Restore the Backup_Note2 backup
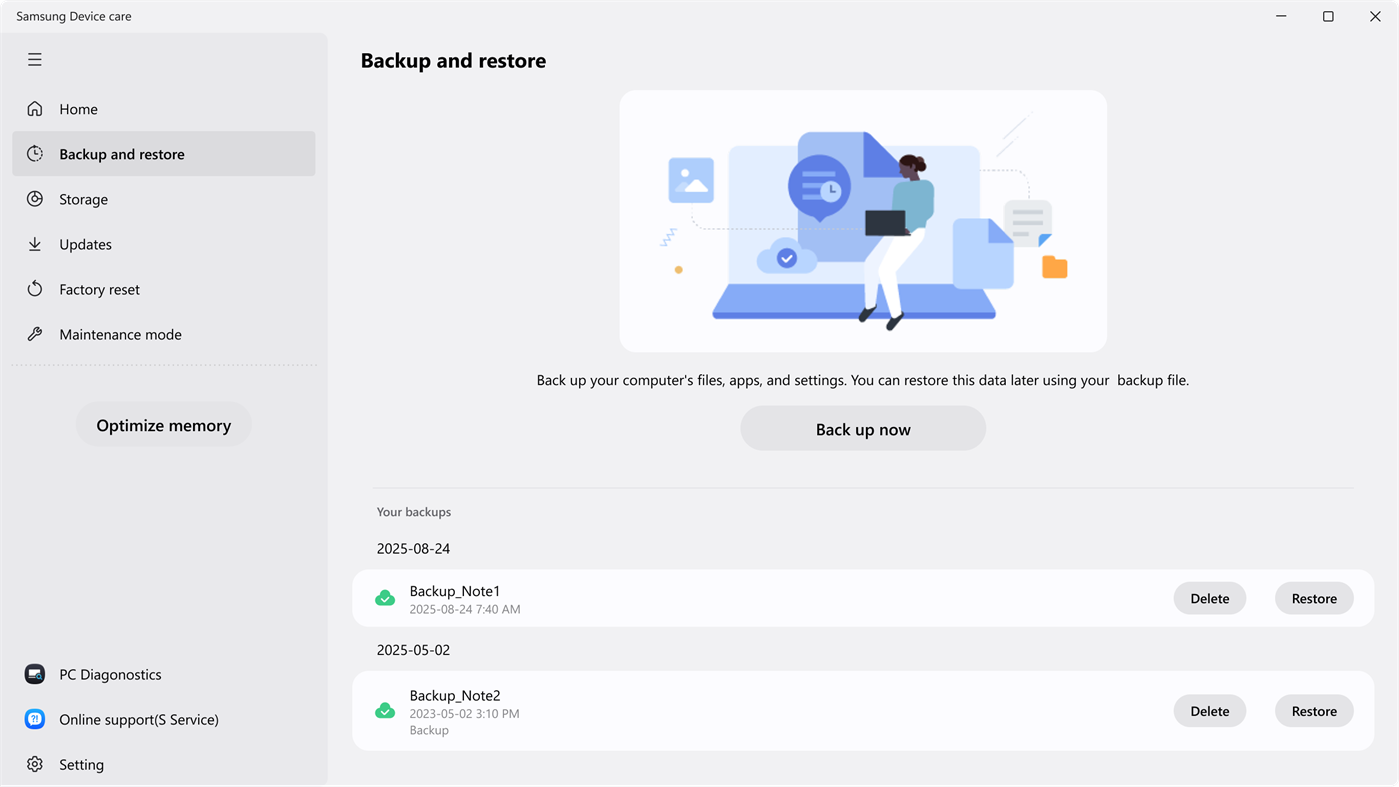This screenshot has height=787, width=1399. click(x=1314, y=711)
